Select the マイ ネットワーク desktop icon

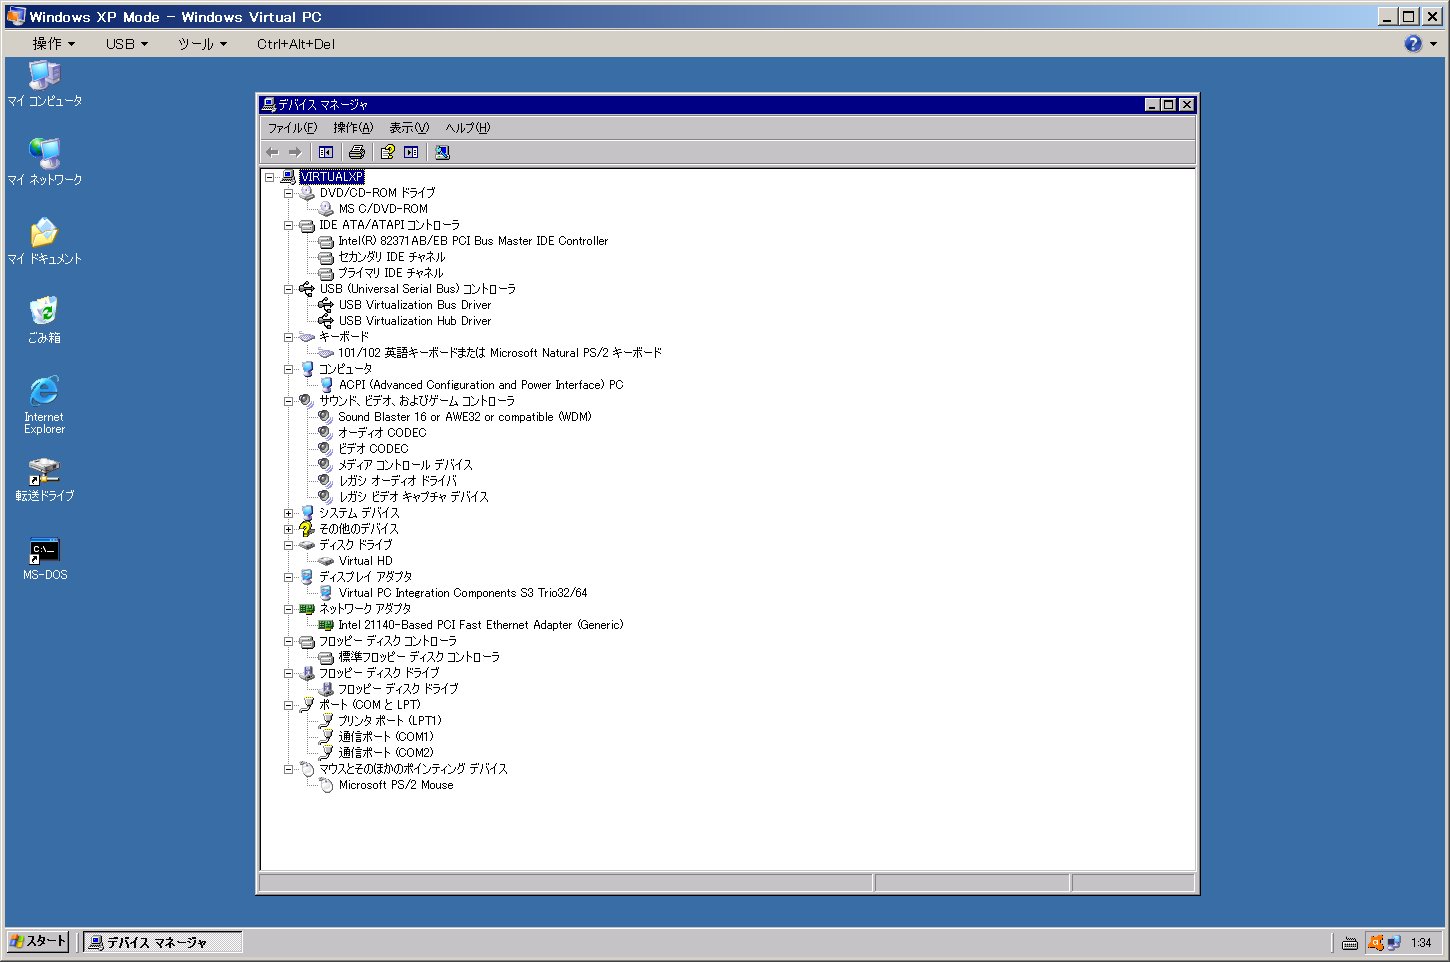[x=45, y=162]
